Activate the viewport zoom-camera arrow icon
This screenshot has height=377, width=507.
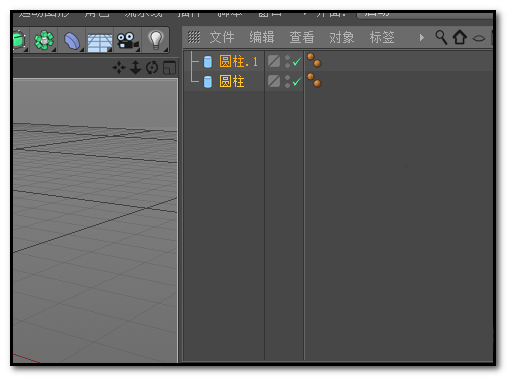coord(135,68)
